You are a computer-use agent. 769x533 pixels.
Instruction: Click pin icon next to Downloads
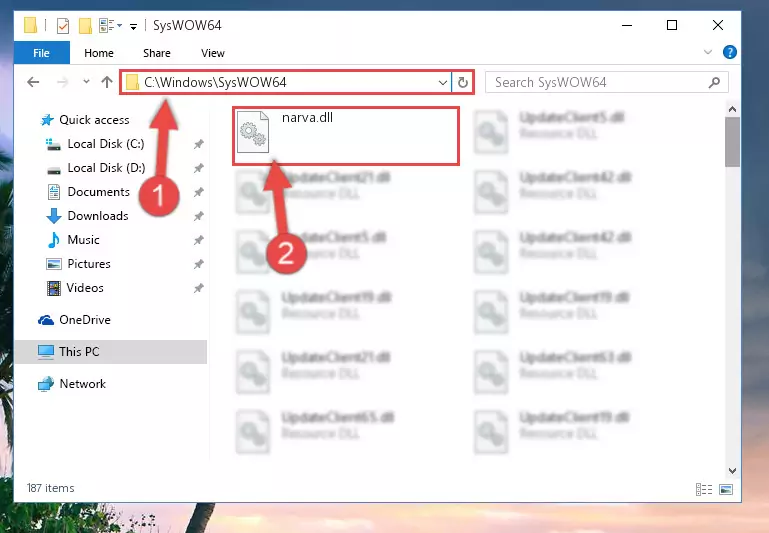point(199,216)
